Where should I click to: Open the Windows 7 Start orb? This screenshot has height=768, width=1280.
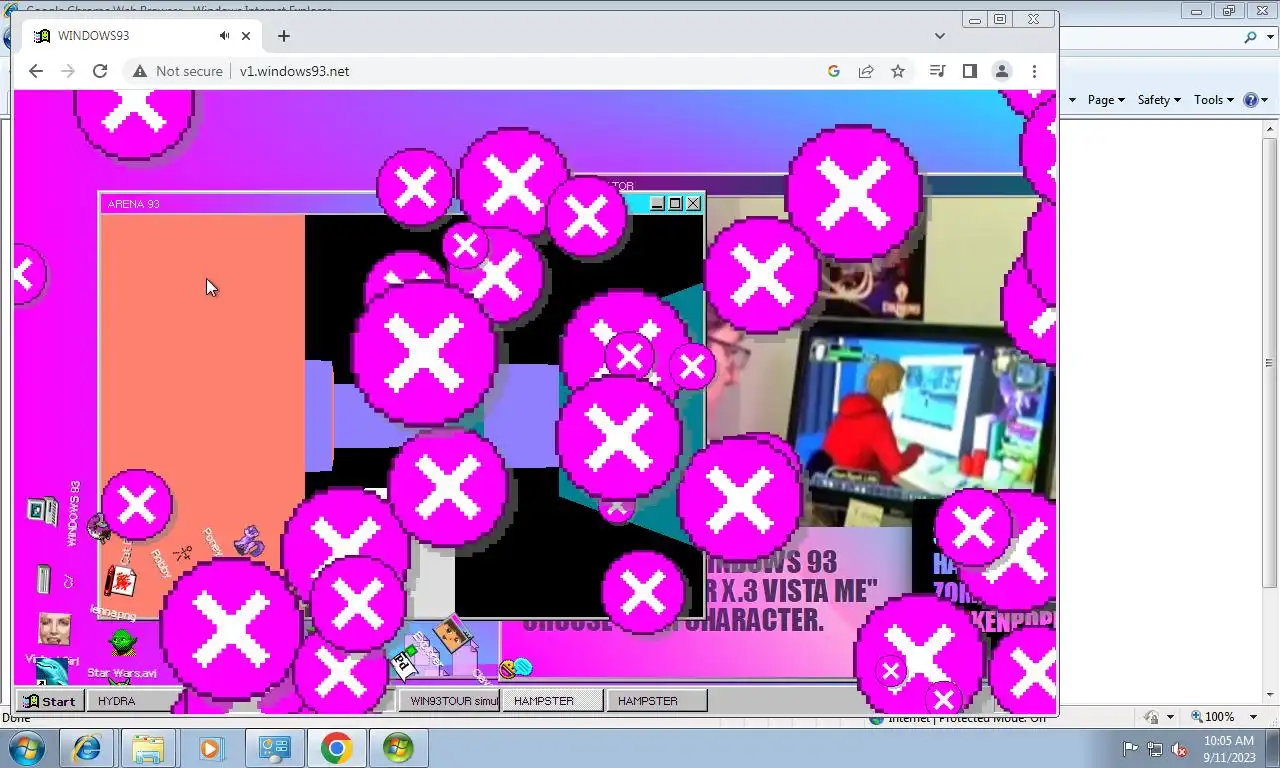click(25, 748)
